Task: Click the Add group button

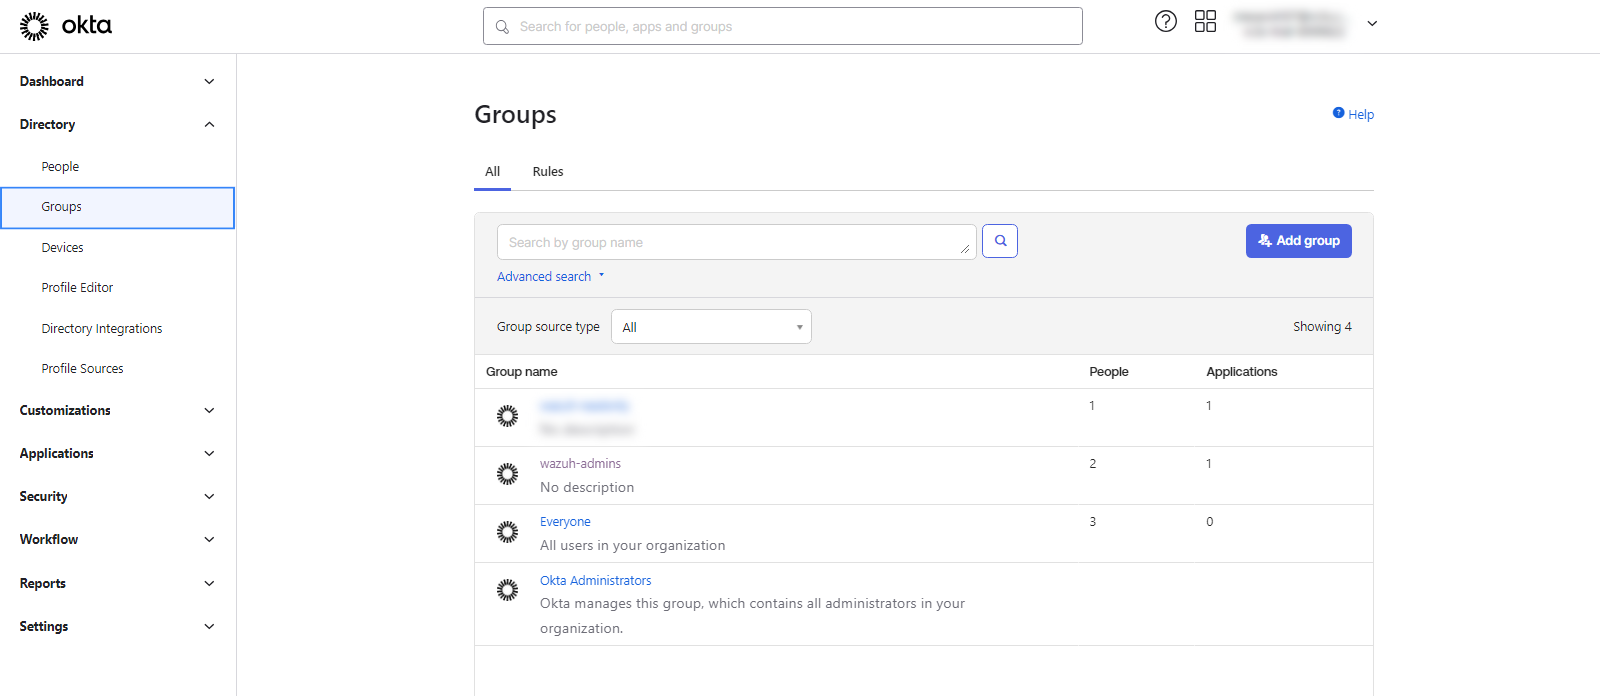Action: pyautogui.click(x=1298, y=241)
